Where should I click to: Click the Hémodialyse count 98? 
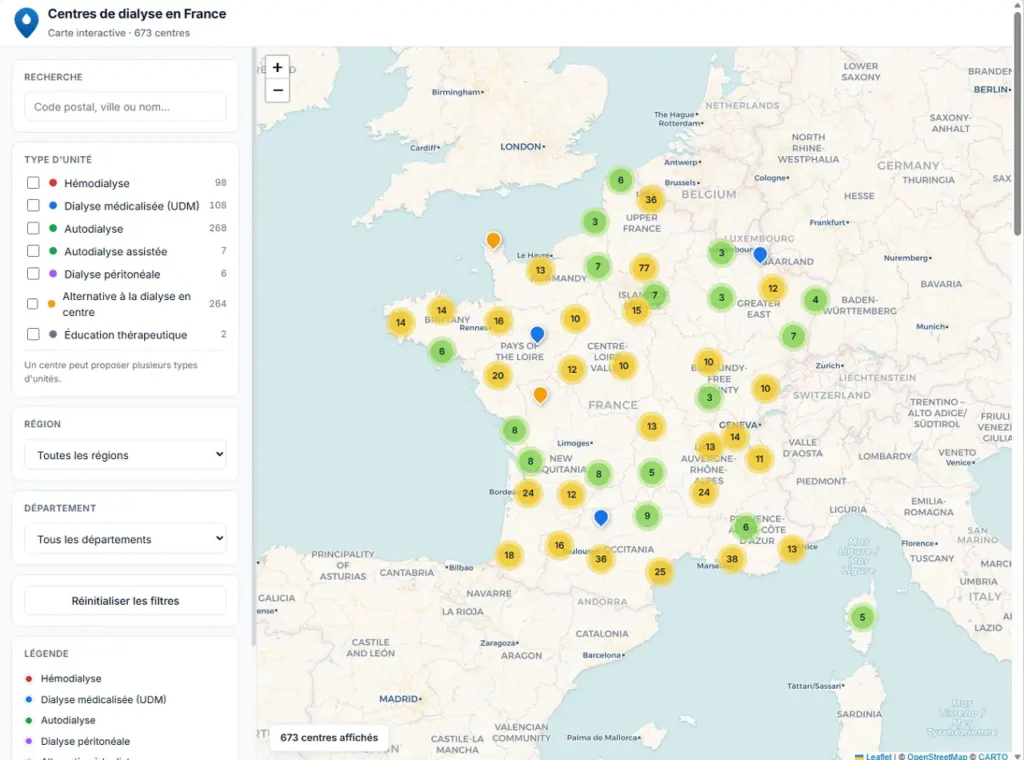point(221,183)
